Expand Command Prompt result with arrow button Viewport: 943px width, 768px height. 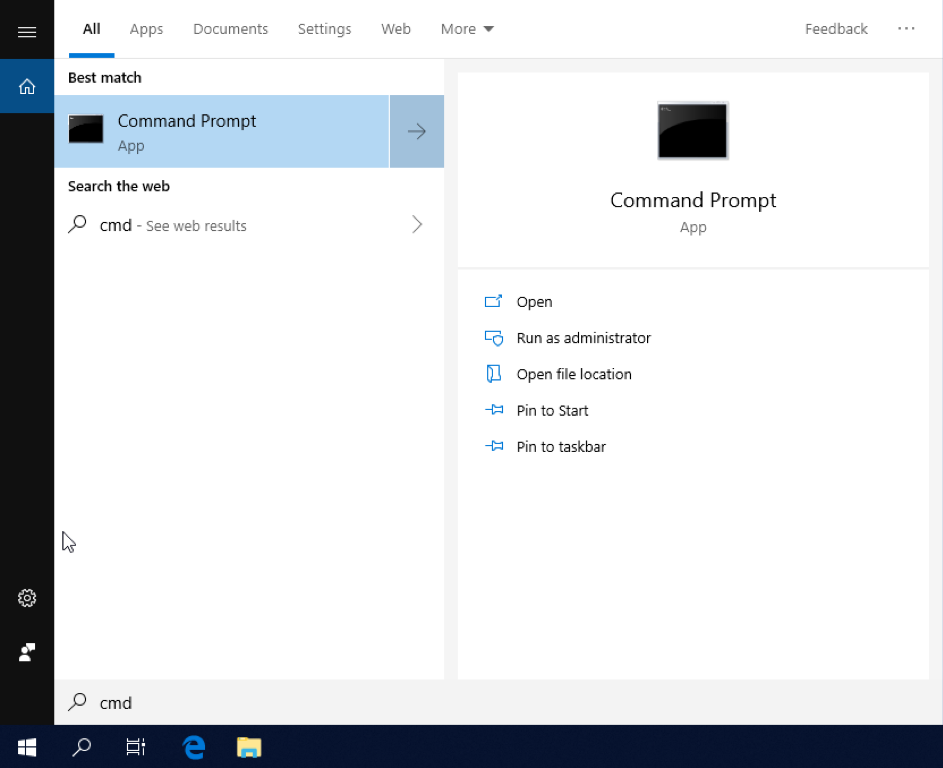416,131
